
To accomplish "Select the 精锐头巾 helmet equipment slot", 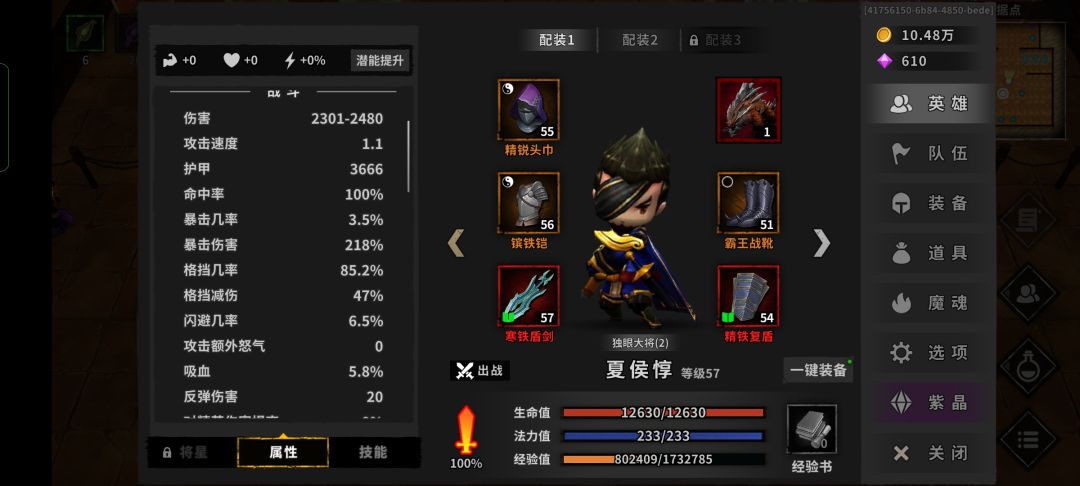I will [x=528, y=109].
